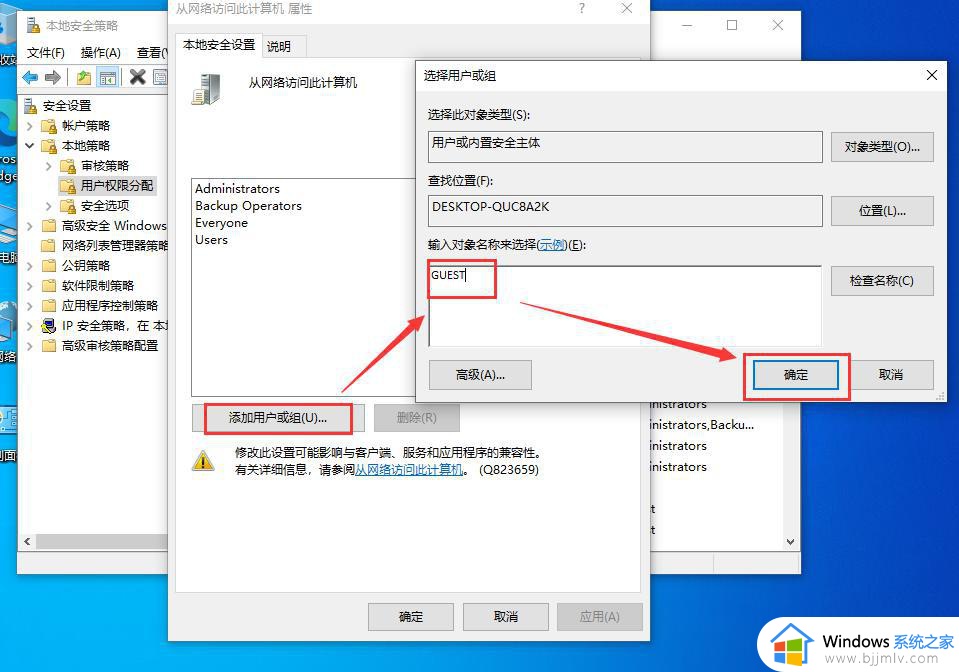Click 取消 at bottom of properties dialog
The height and width of the screenshot is (672, 959).
(x=506, y=617)
